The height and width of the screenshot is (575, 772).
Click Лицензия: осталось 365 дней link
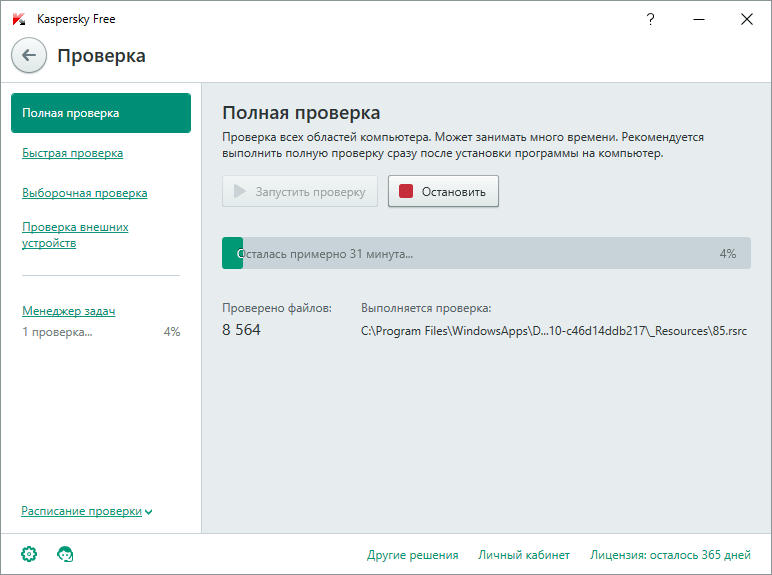670,555
